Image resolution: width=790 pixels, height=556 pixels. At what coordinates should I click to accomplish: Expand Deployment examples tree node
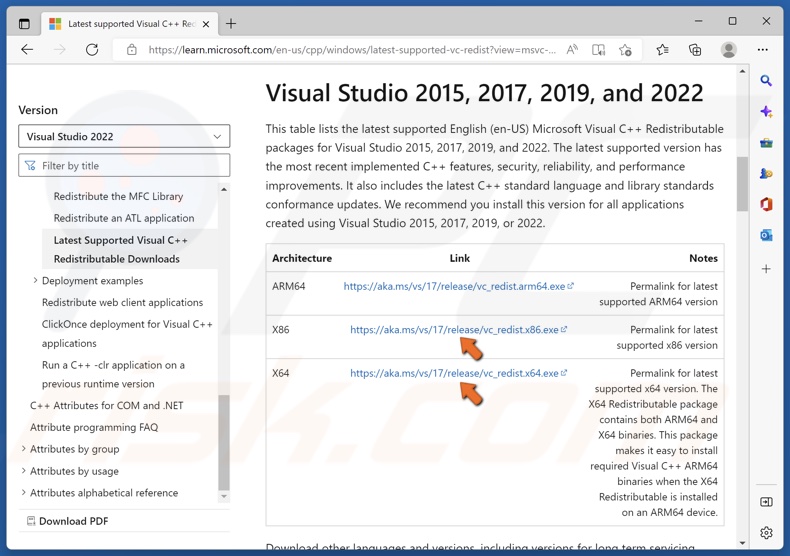pos(35,280)
